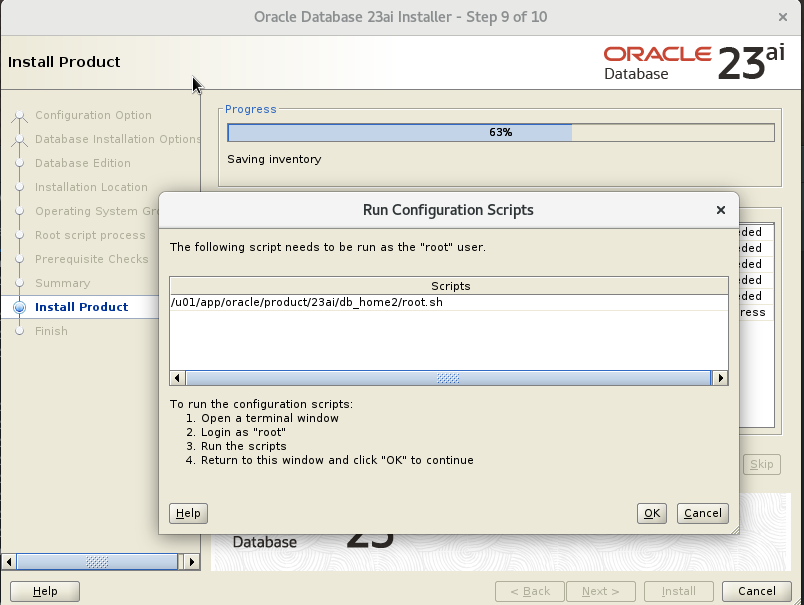Cancel the Run Configuration Scripts dialog

[702, 513]
